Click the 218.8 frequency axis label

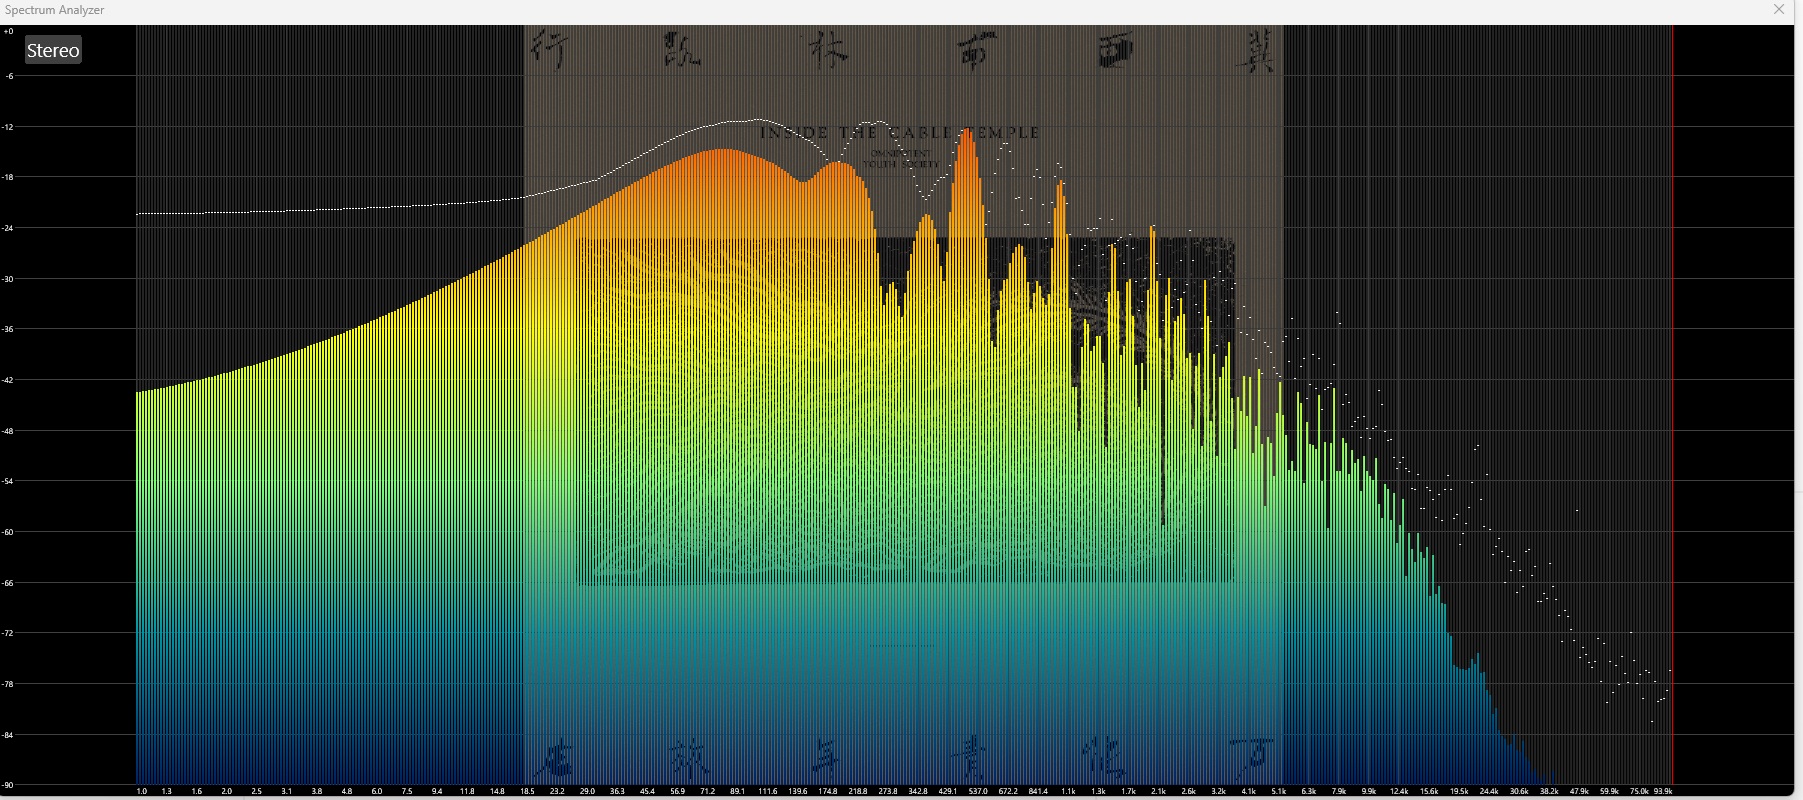click(857, 791)
